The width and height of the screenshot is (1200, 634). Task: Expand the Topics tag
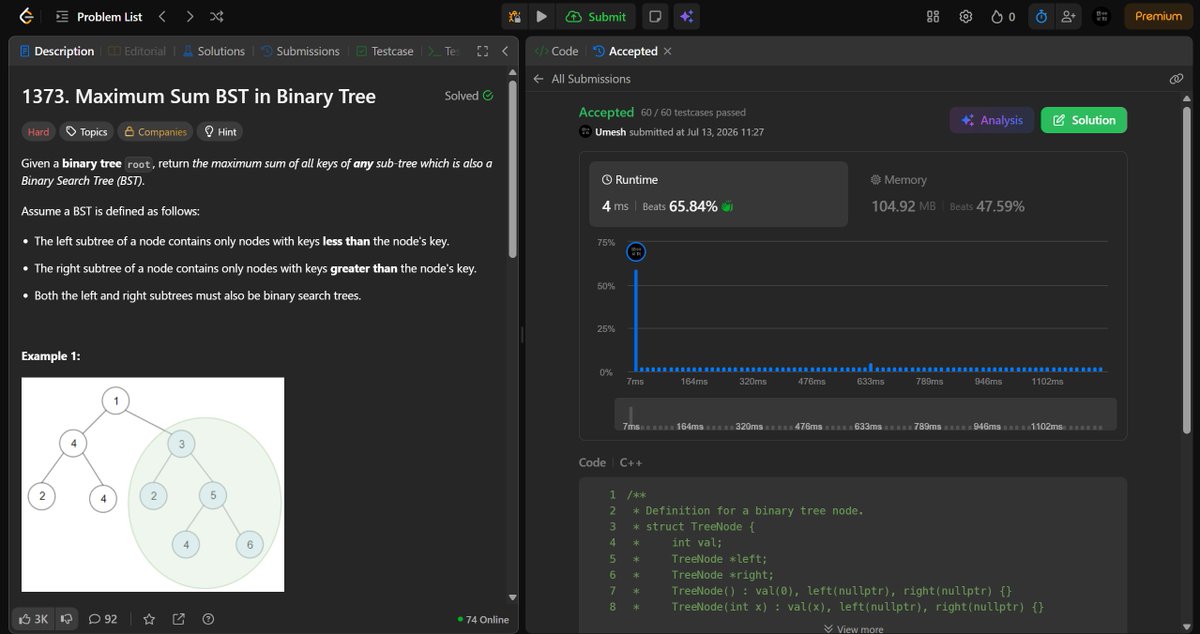(x=85, y=132)
